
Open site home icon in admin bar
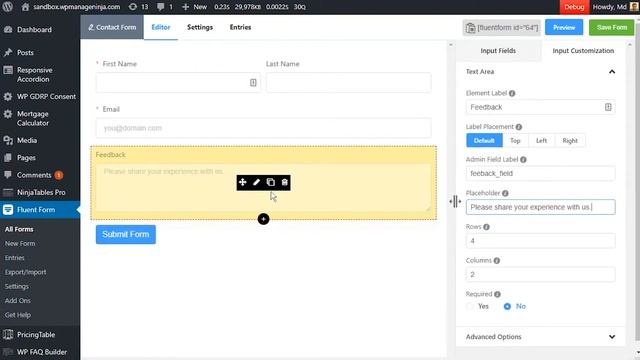pyautogui.click(x=25, y=7)
